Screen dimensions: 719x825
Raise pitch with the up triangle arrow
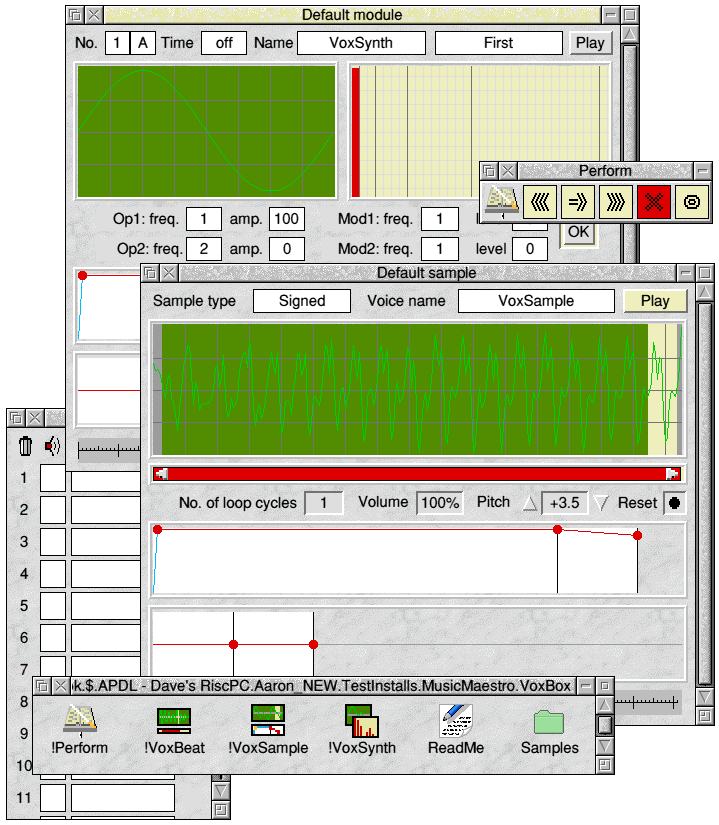tap(530, 504)
